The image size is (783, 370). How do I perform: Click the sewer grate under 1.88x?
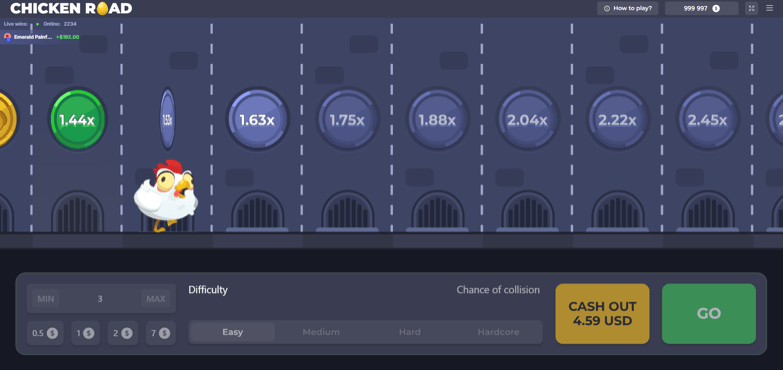(437, 211)
